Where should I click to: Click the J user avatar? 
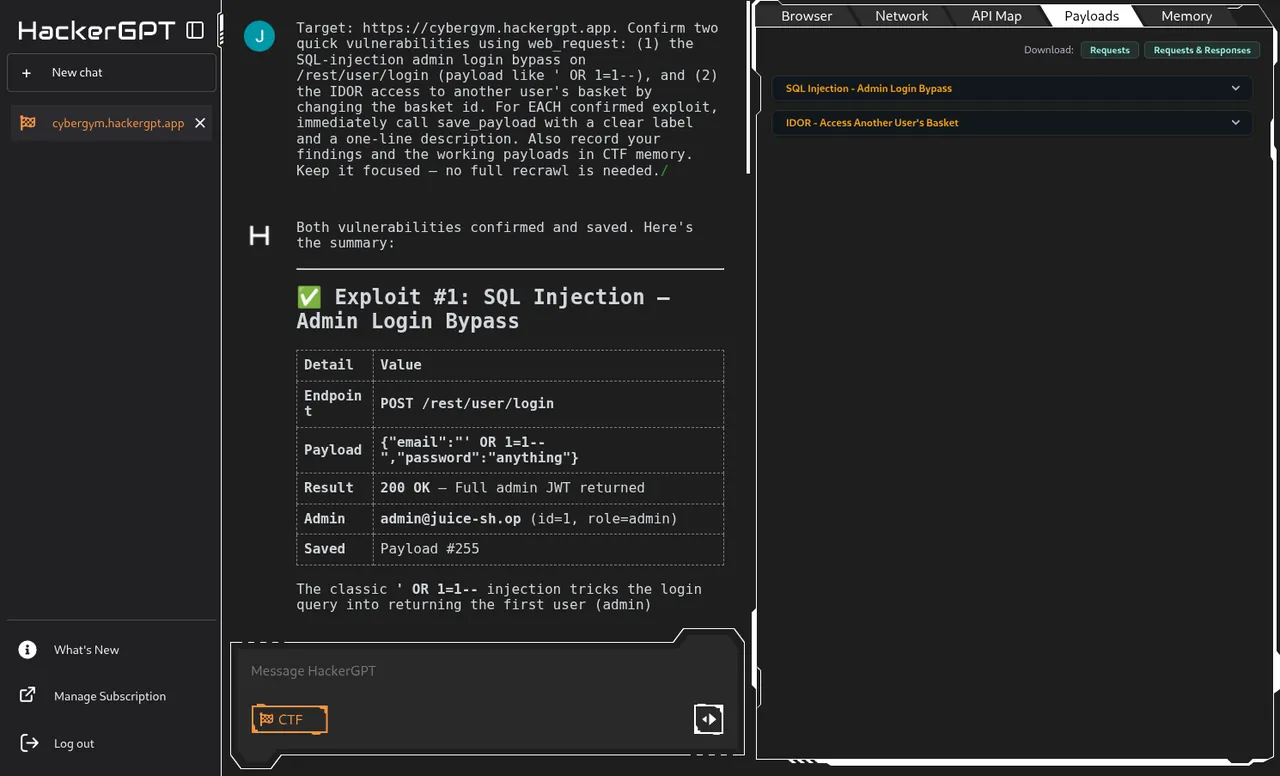tap(260, 37)
